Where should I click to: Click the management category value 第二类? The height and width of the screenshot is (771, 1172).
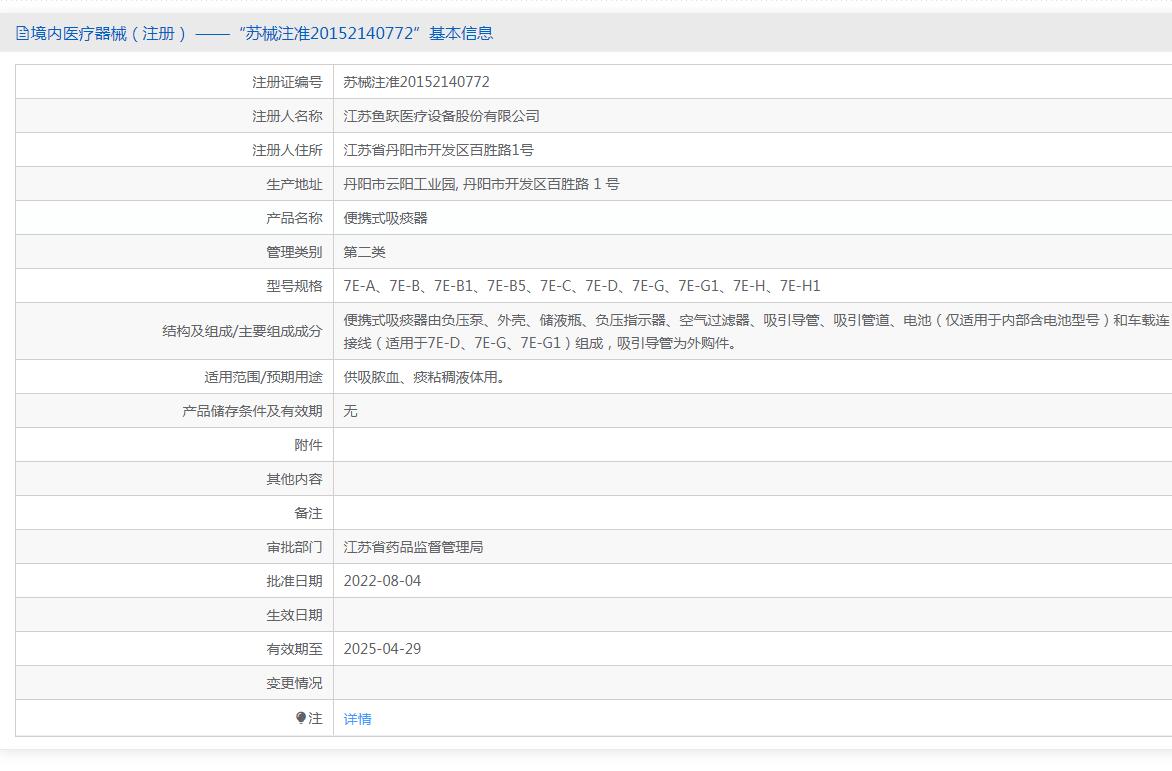(364, 252)
